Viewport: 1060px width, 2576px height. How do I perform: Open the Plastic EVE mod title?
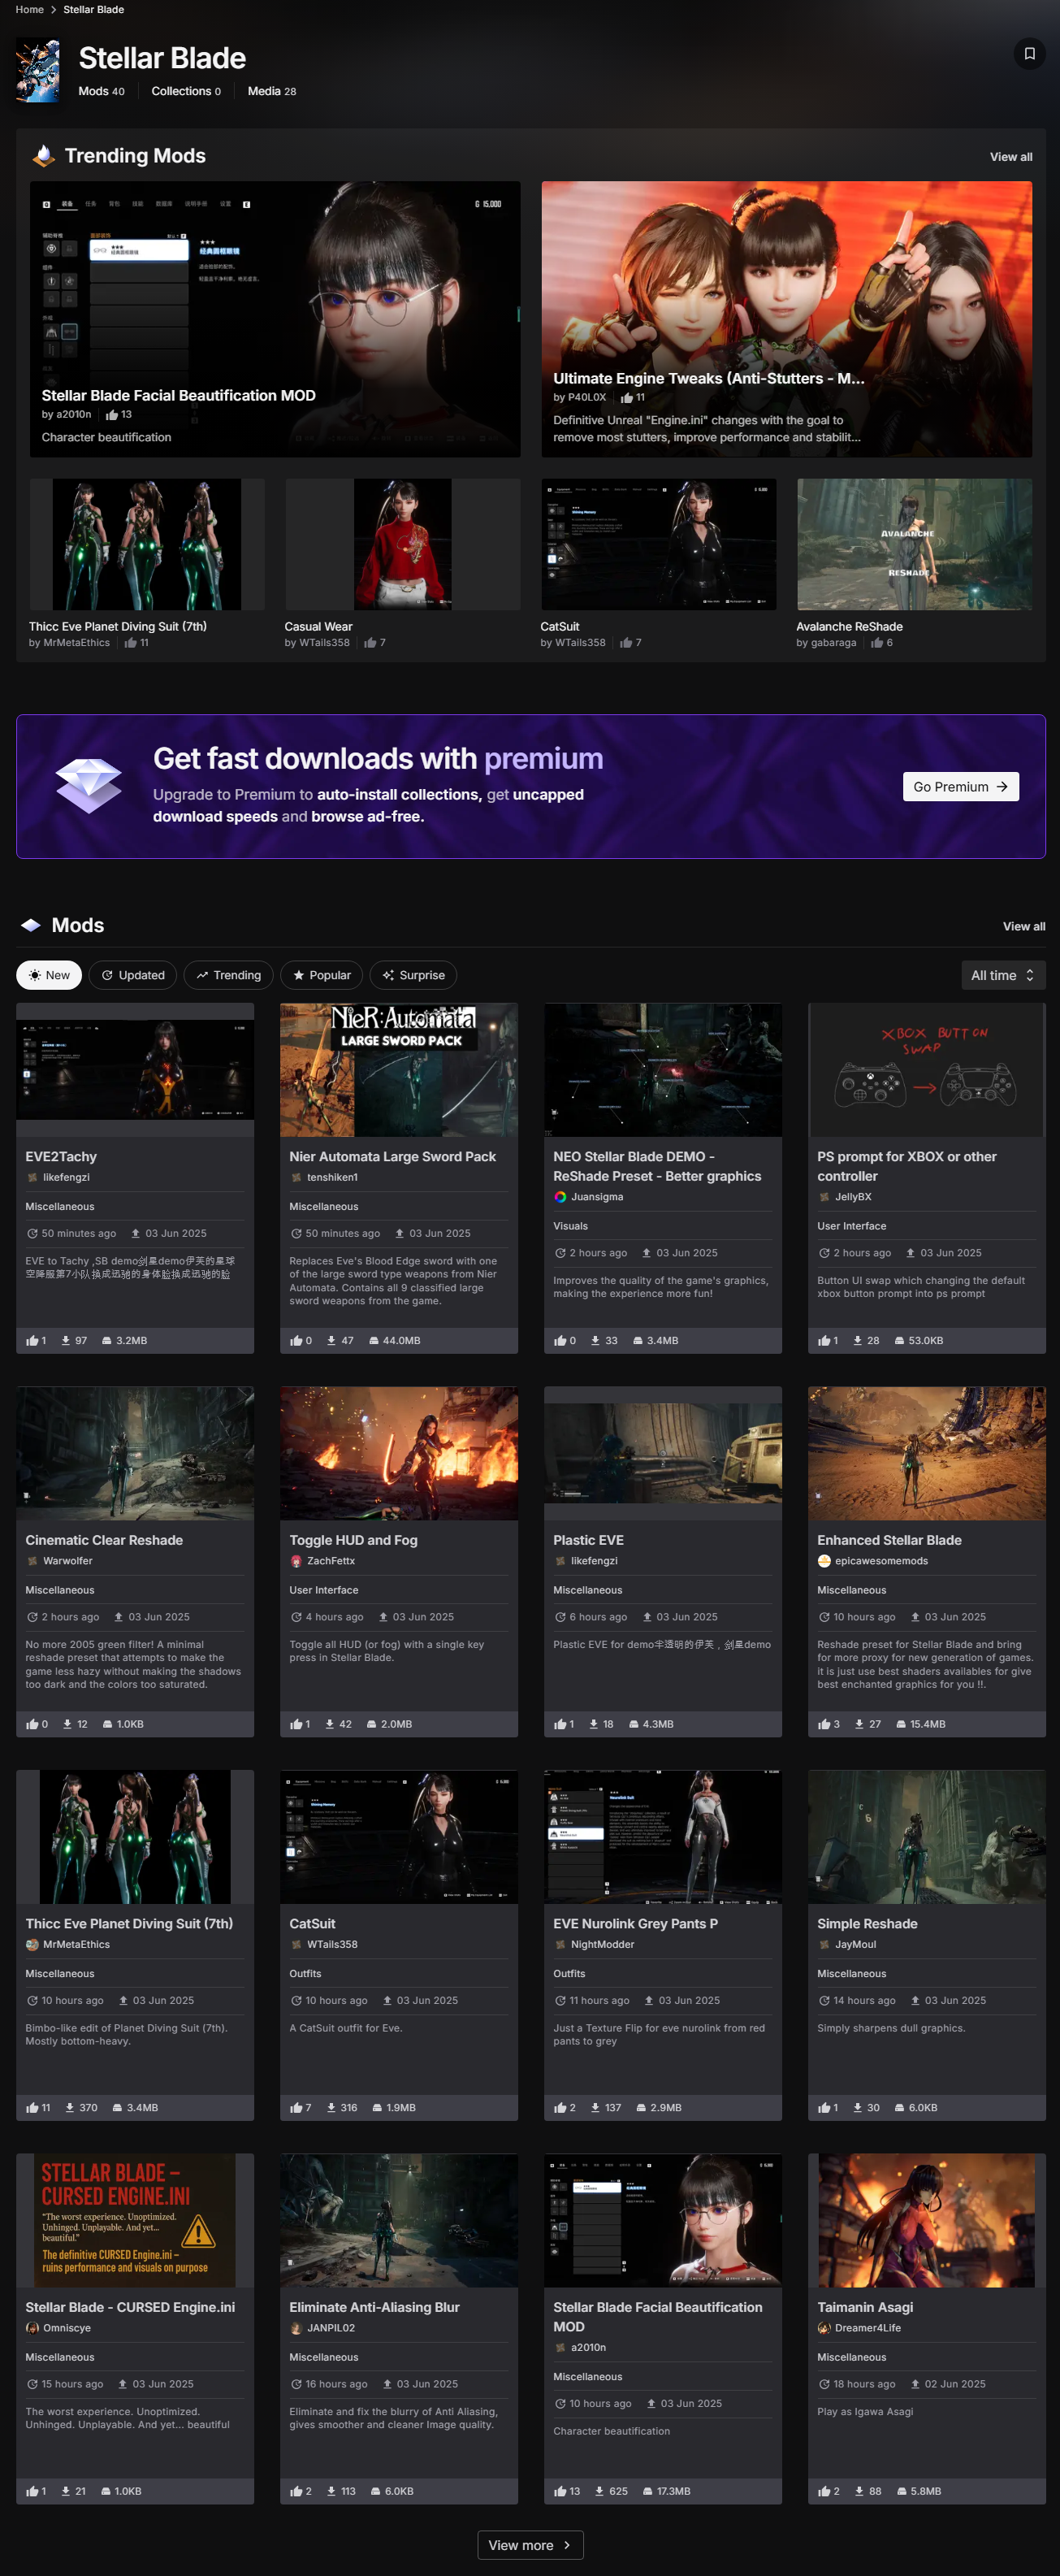(588, 1540)
